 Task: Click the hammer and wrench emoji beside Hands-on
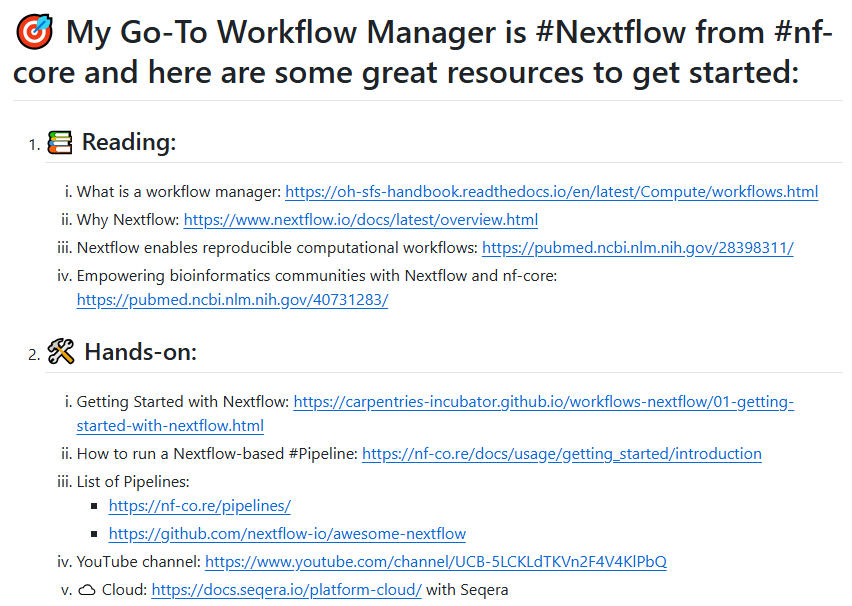[x=59, y=351]
